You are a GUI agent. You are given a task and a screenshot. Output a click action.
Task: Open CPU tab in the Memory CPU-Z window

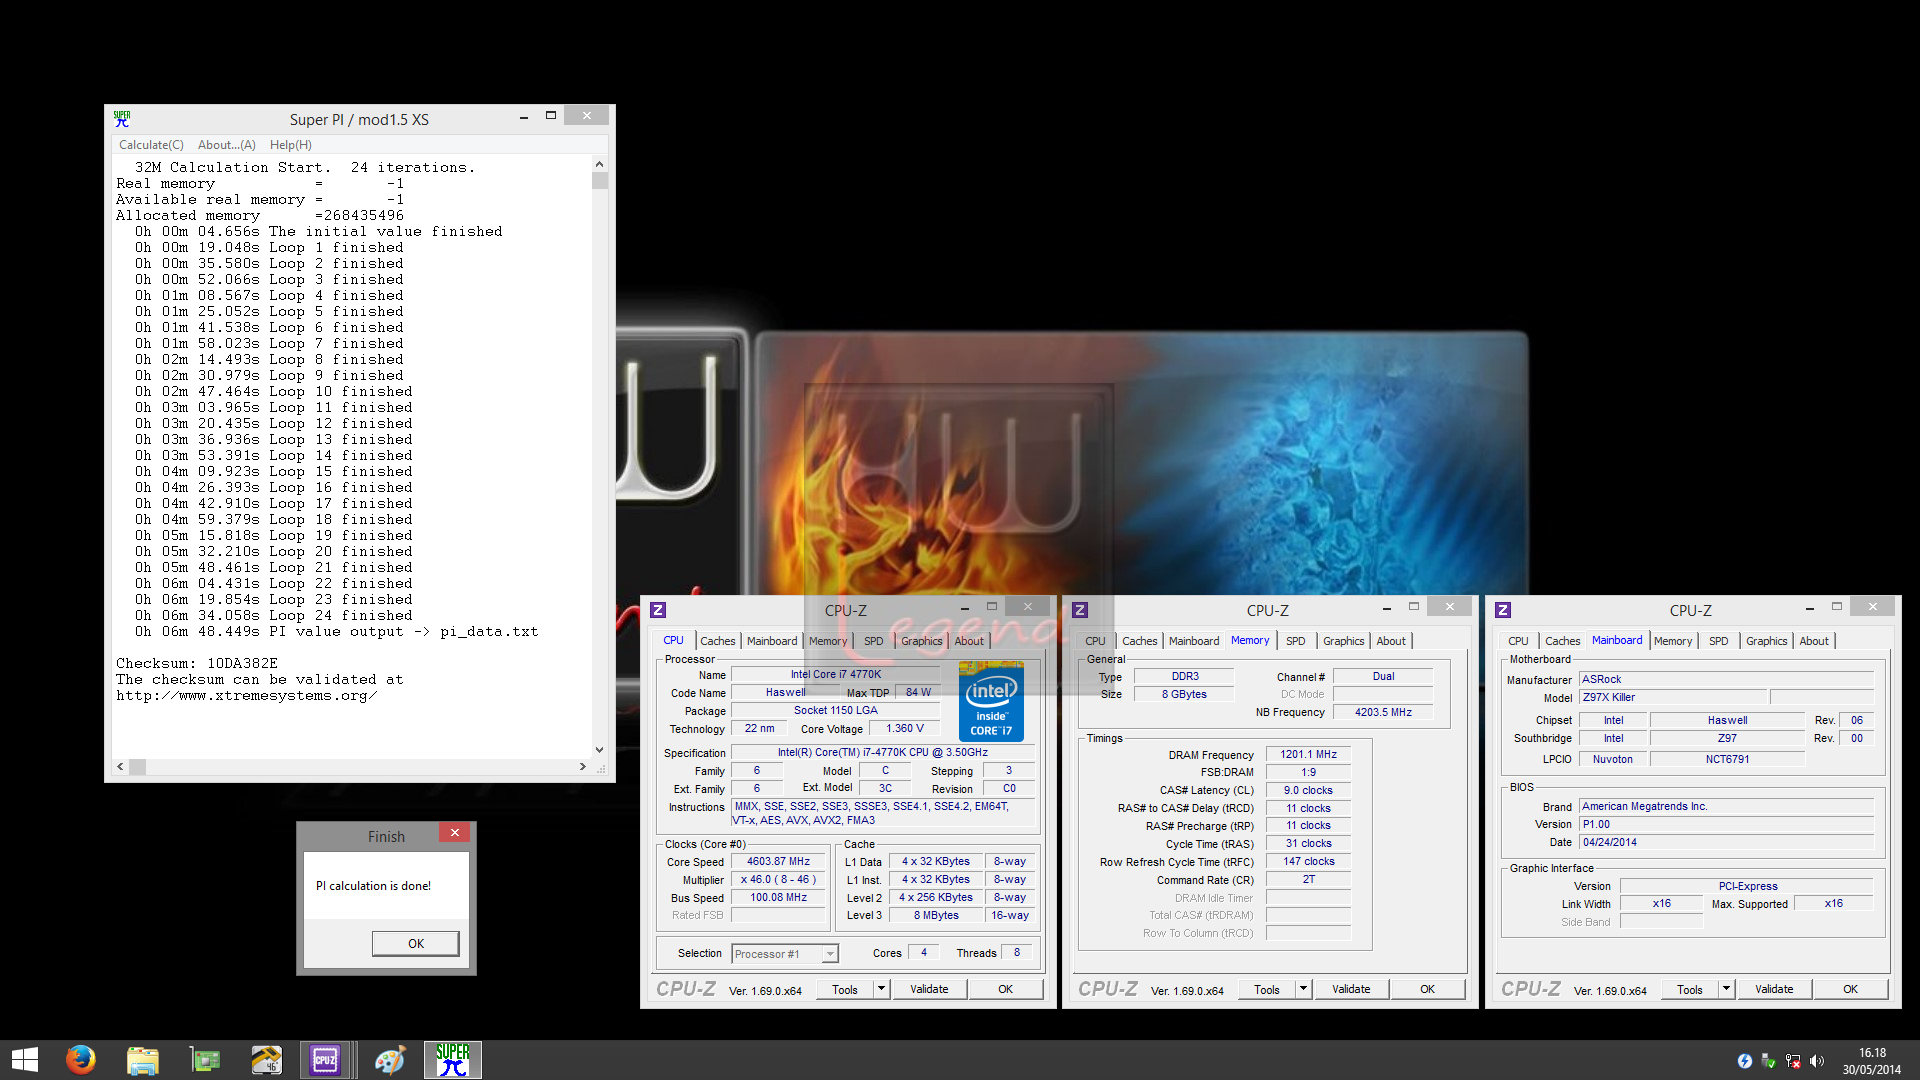click(x=1096, y=641)
